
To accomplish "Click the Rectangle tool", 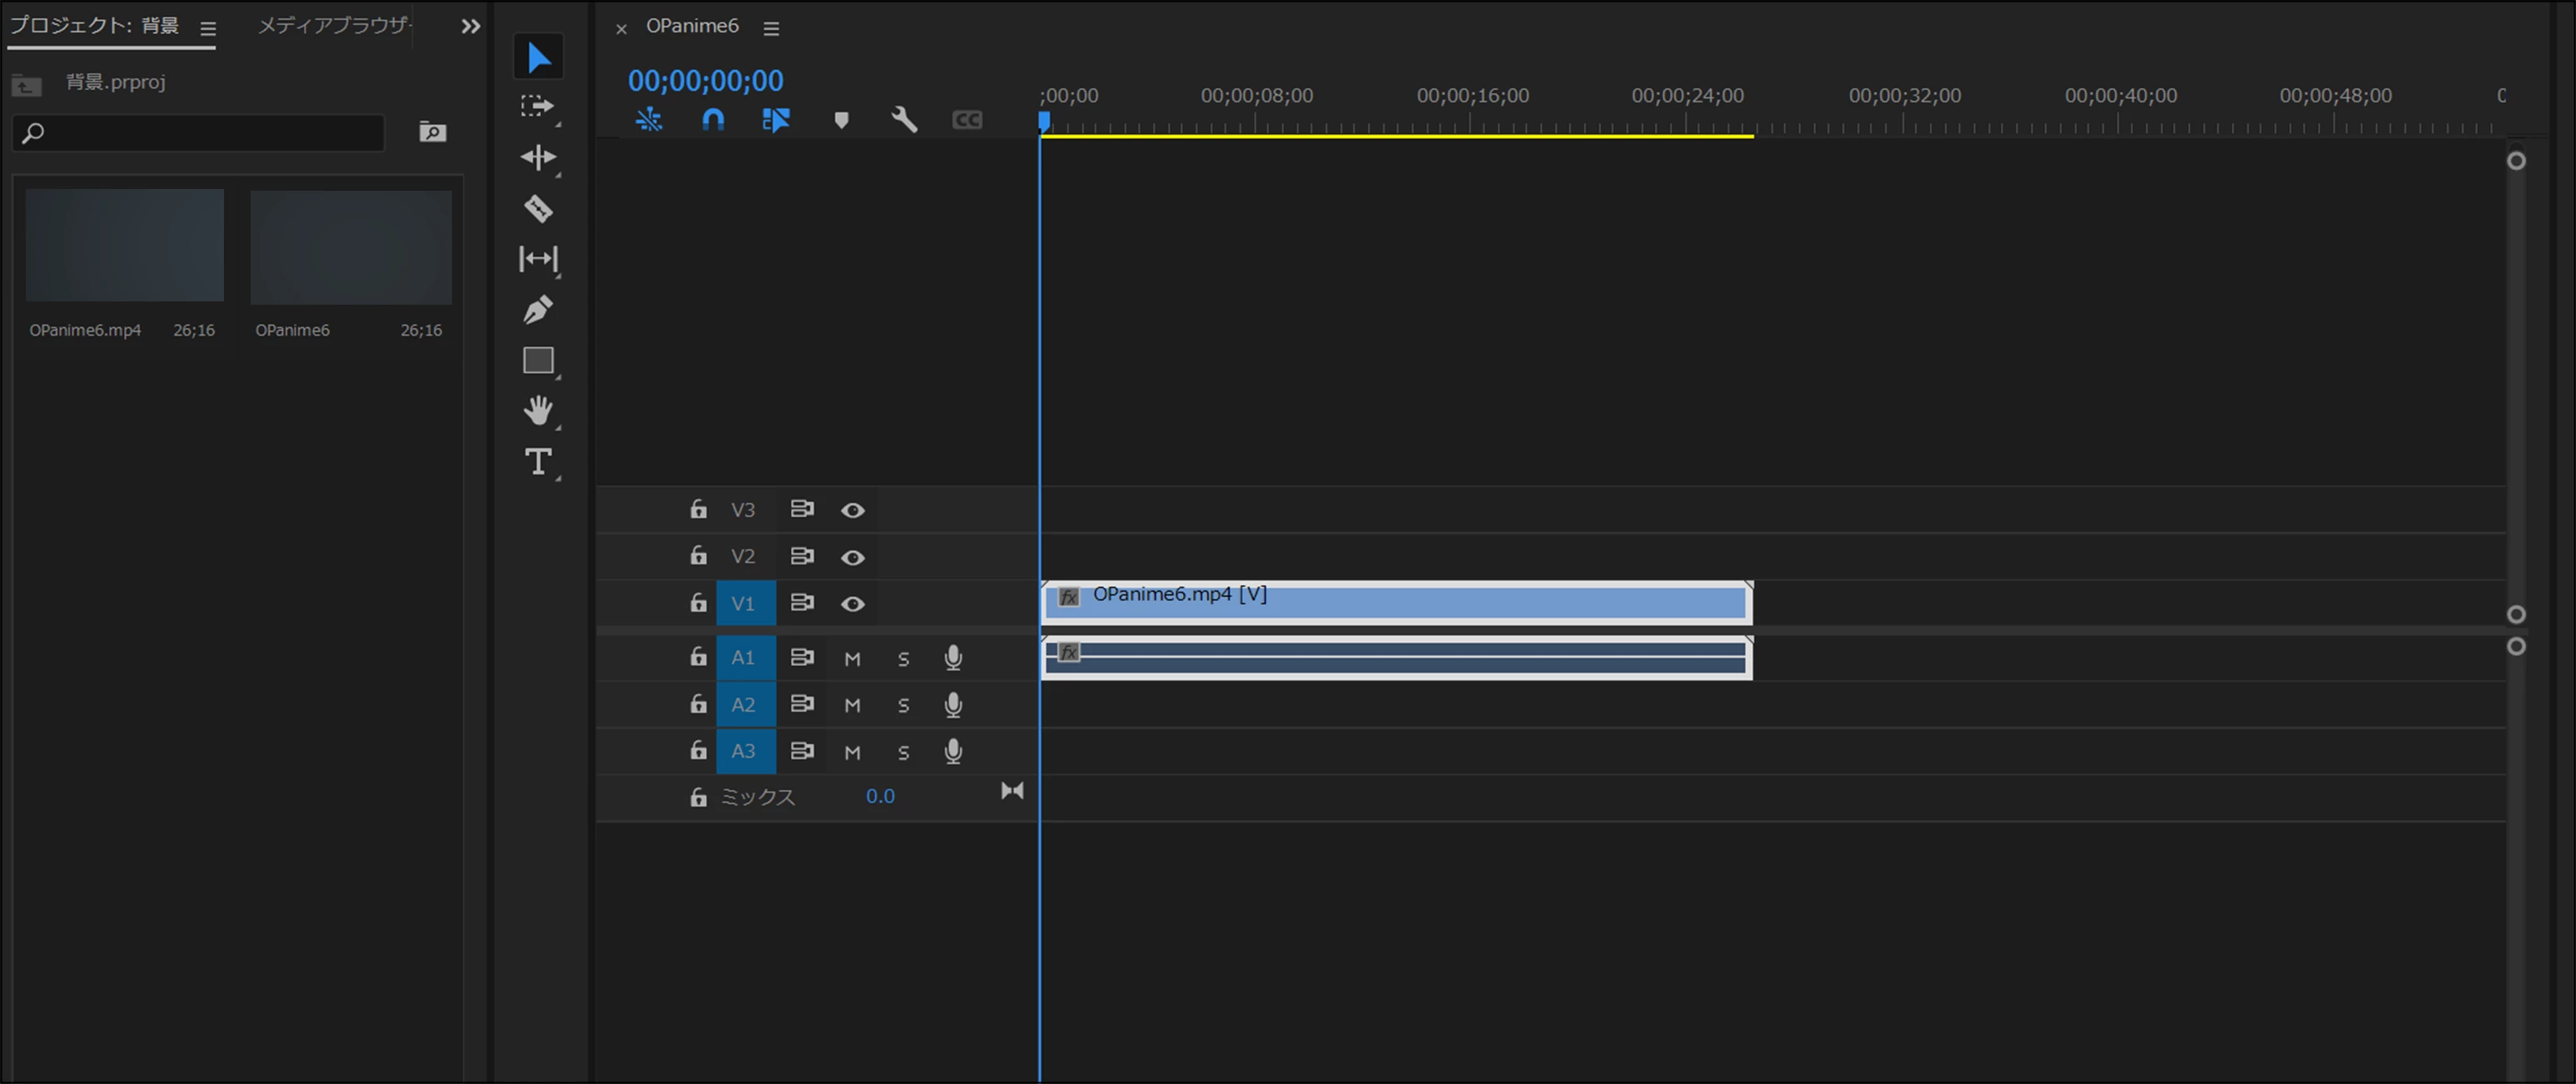I will pyautogui.click(x=538, y=360).
